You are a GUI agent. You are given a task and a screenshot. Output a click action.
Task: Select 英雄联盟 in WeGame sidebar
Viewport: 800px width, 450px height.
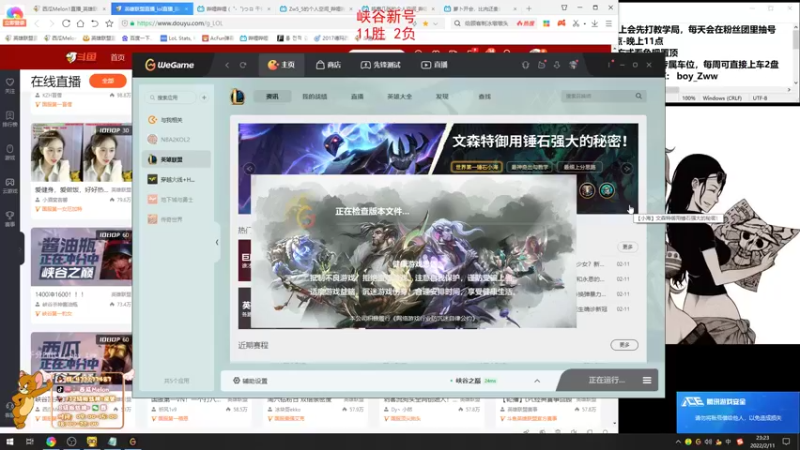[176, 159]
